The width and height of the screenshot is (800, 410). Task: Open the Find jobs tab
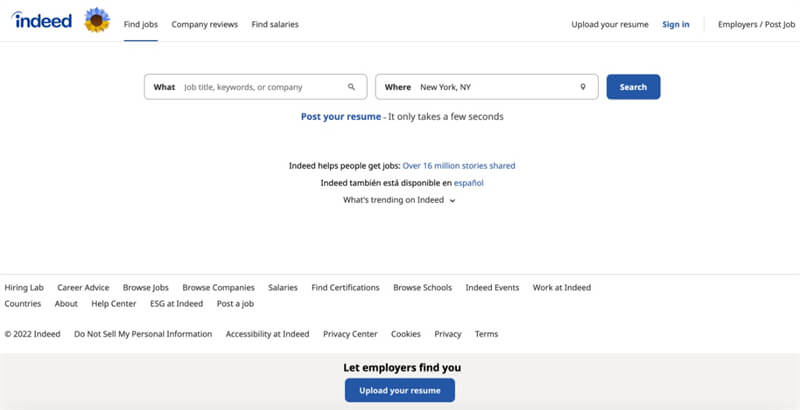pyautogui.click(x=141, y=24)
